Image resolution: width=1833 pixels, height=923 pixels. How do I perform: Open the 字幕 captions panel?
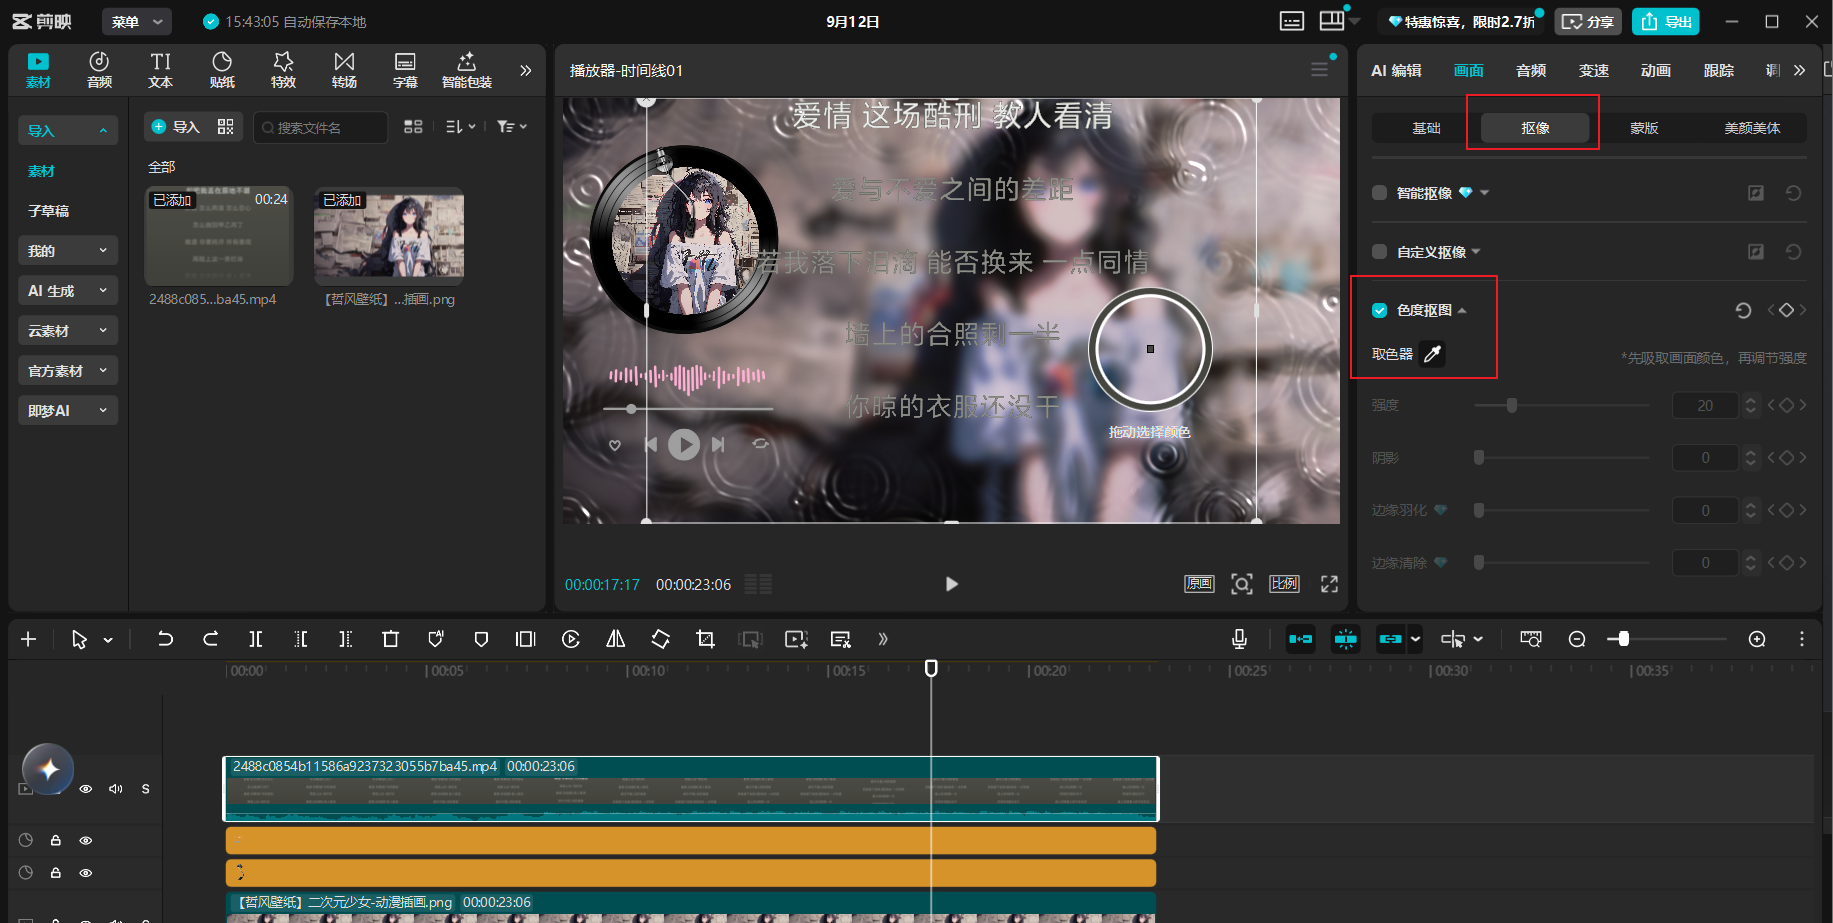click(x=405, y=70)
